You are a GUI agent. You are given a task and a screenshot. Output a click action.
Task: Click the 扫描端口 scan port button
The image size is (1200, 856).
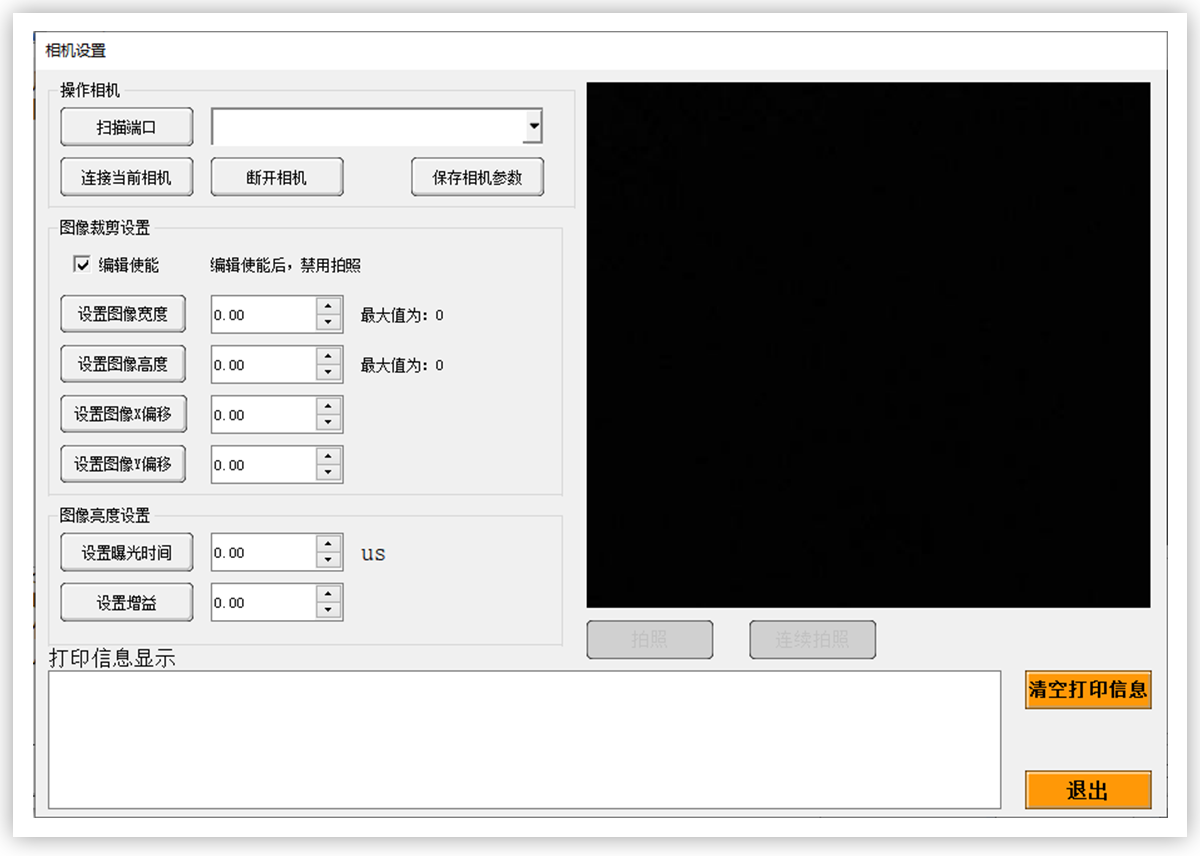pyautogui.click(x=126, y=126)
